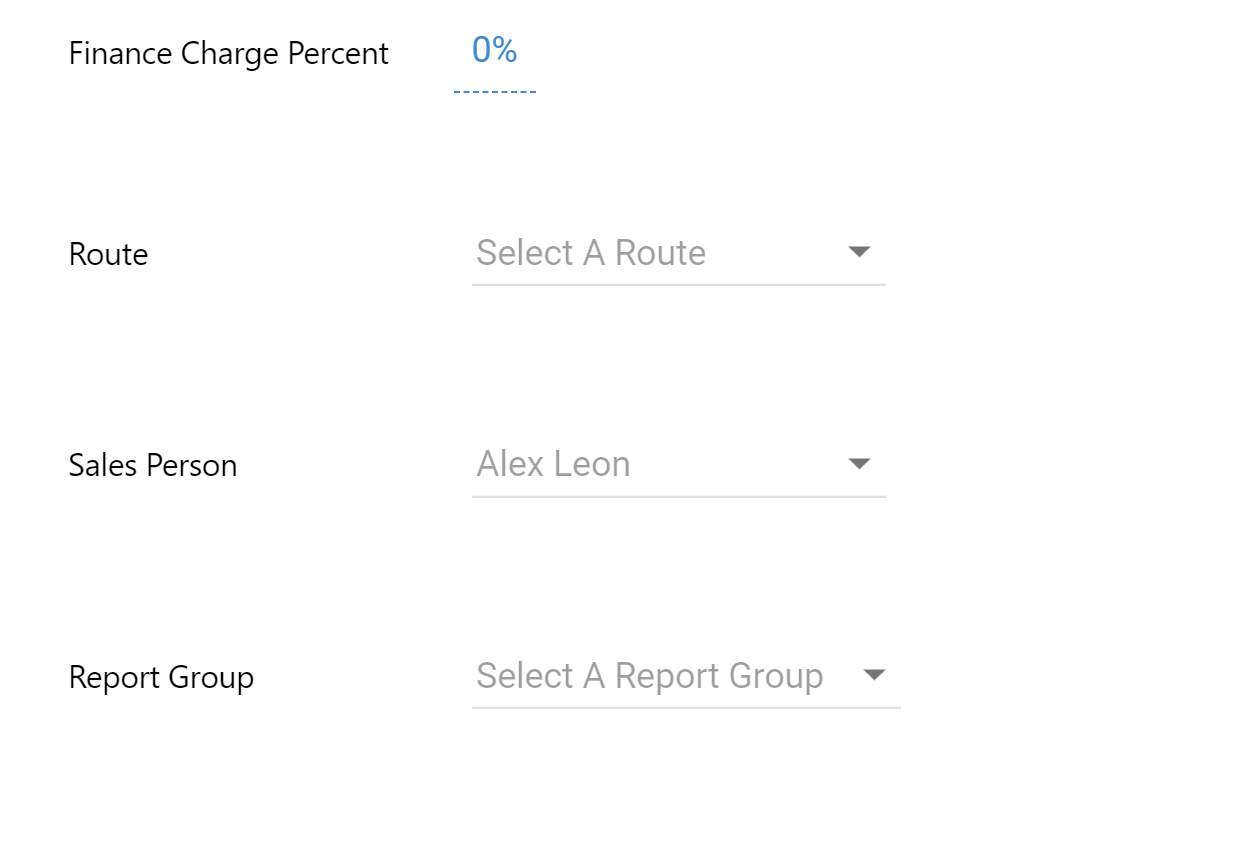Click the 'Select A Report Group' placeholder text
Image resolution: width=1260 pixels, height=862 pixels.
pos(649,676)
